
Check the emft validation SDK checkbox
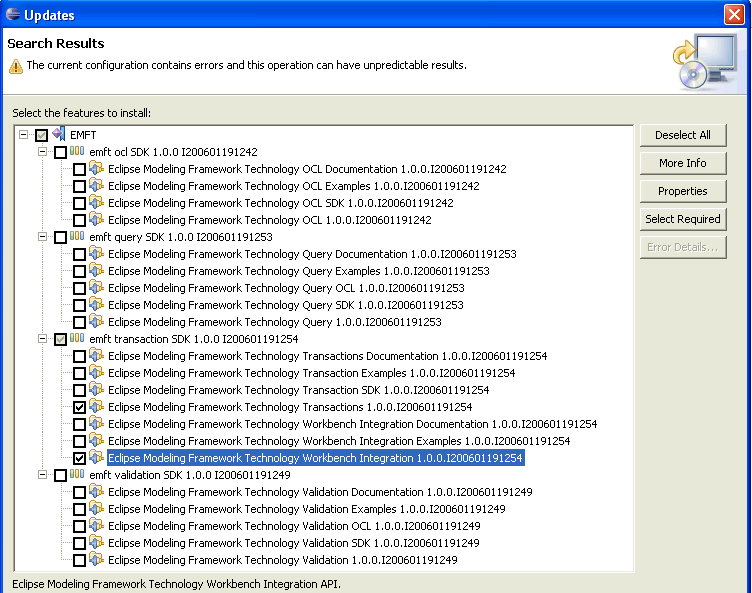pos(60,475)
